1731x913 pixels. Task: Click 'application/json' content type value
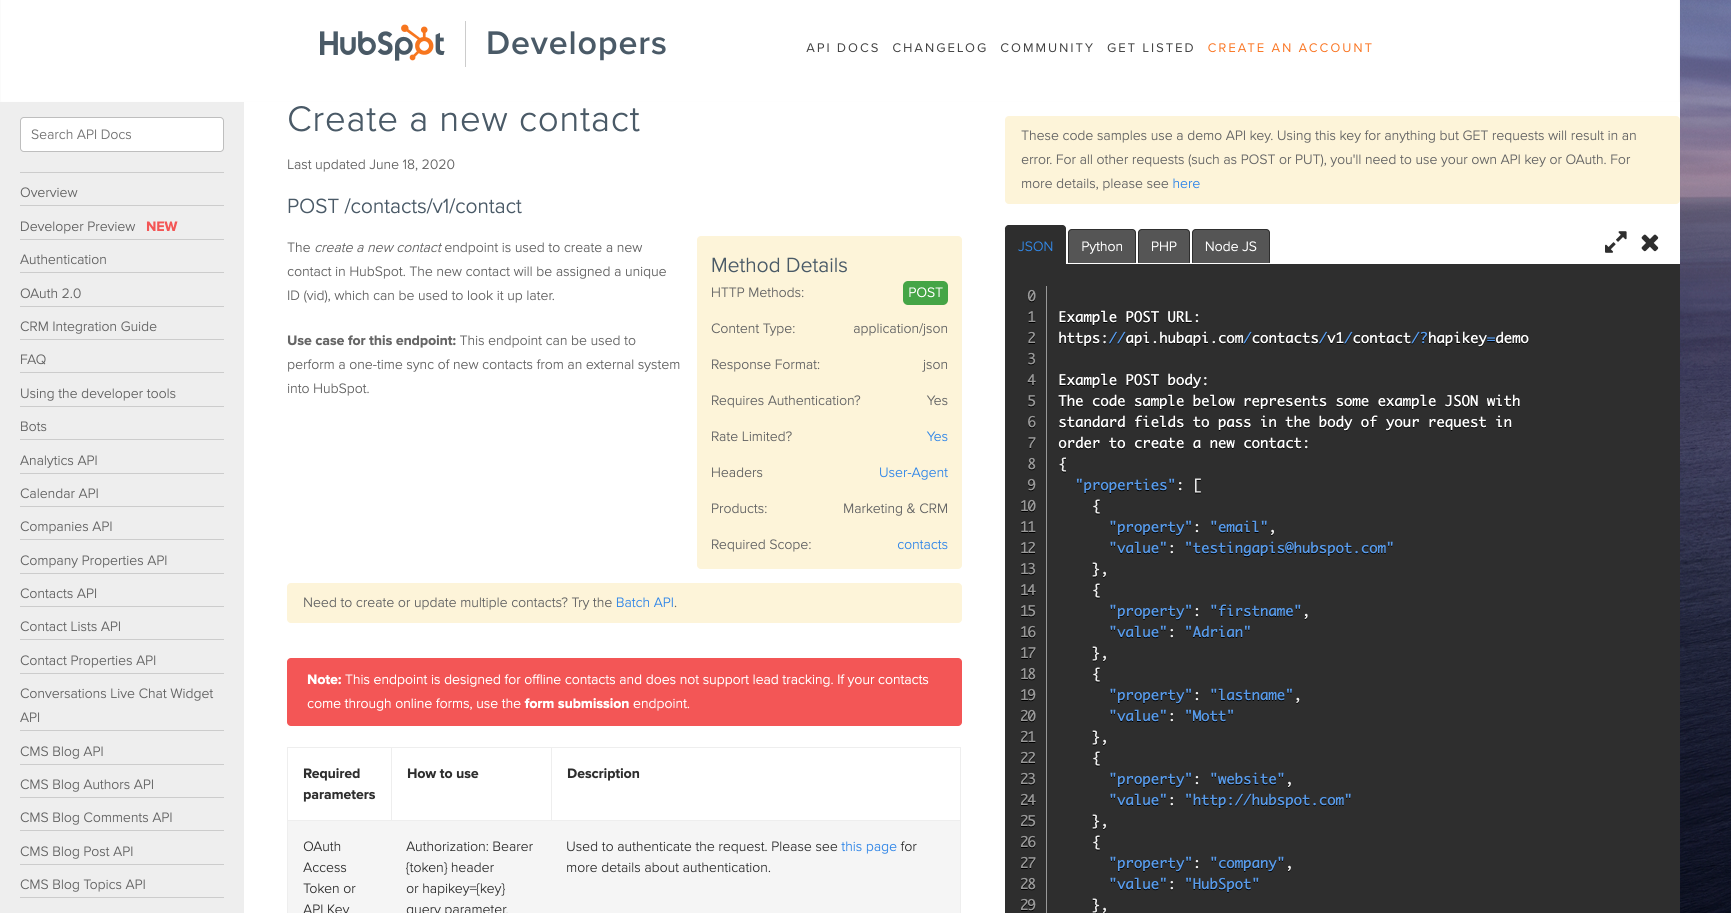[x=900, y=328]
